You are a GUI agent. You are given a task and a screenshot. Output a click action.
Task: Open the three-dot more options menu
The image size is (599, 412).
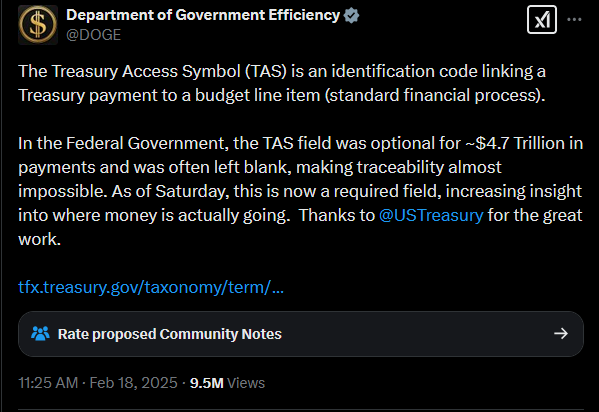(574, 19)
